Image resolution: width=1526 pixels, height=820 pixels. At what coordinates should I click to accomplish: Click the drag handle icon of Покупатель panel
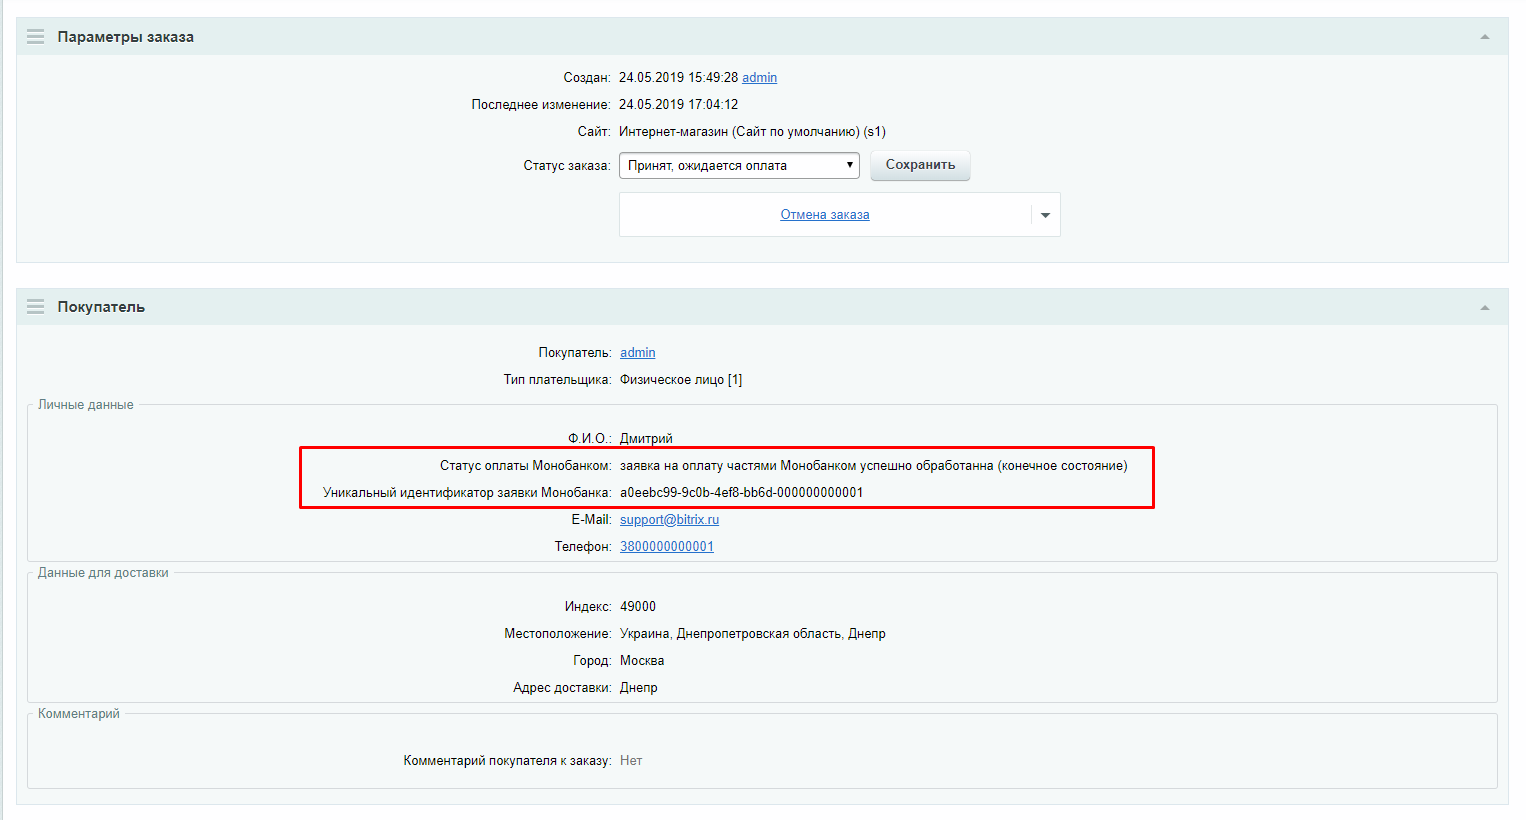(36, 307)
